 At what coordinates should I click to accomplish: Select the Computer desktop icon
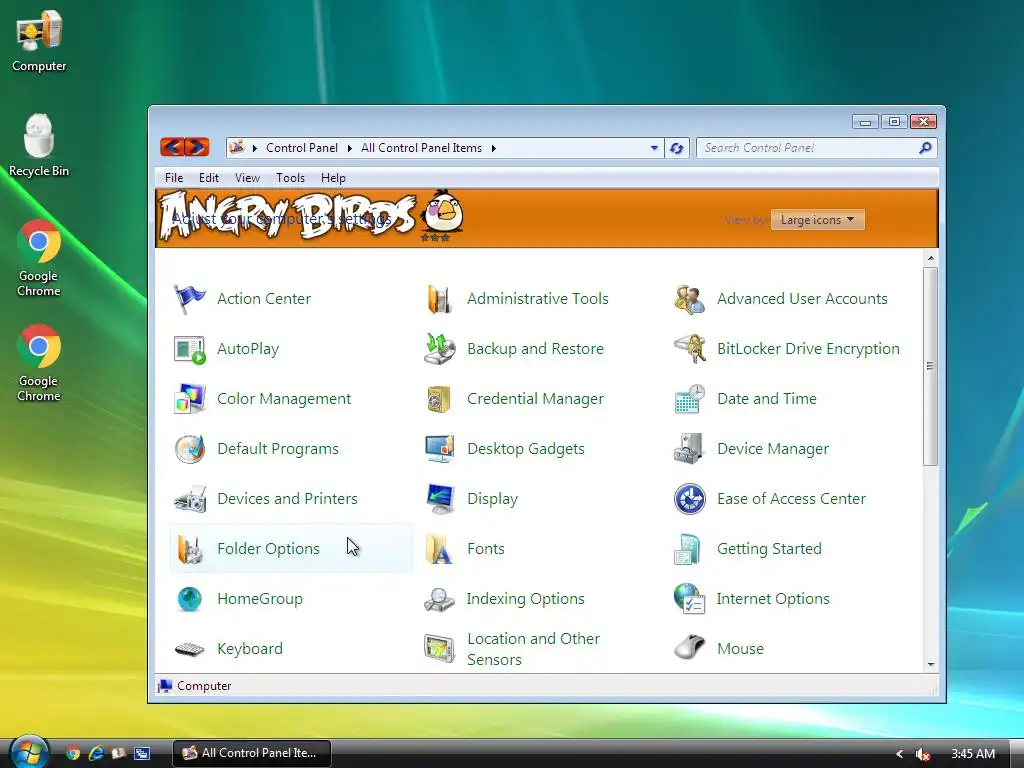click(x=39, y=41)
